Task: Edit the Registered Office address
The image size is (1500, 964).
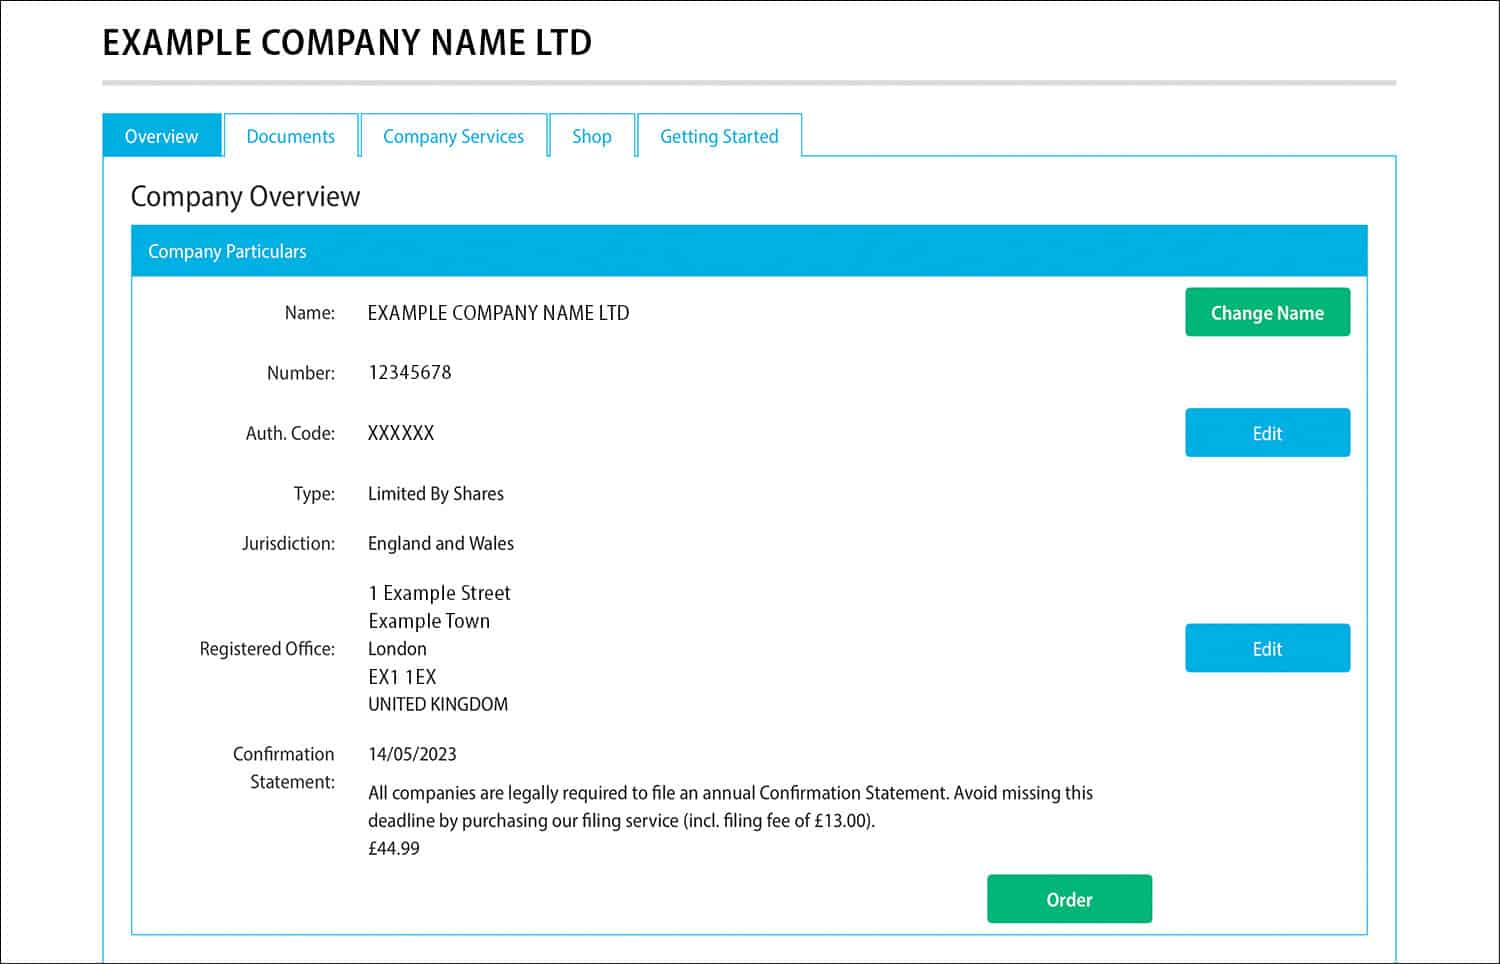Action: pyautogui.click(x=1267, y=648)
